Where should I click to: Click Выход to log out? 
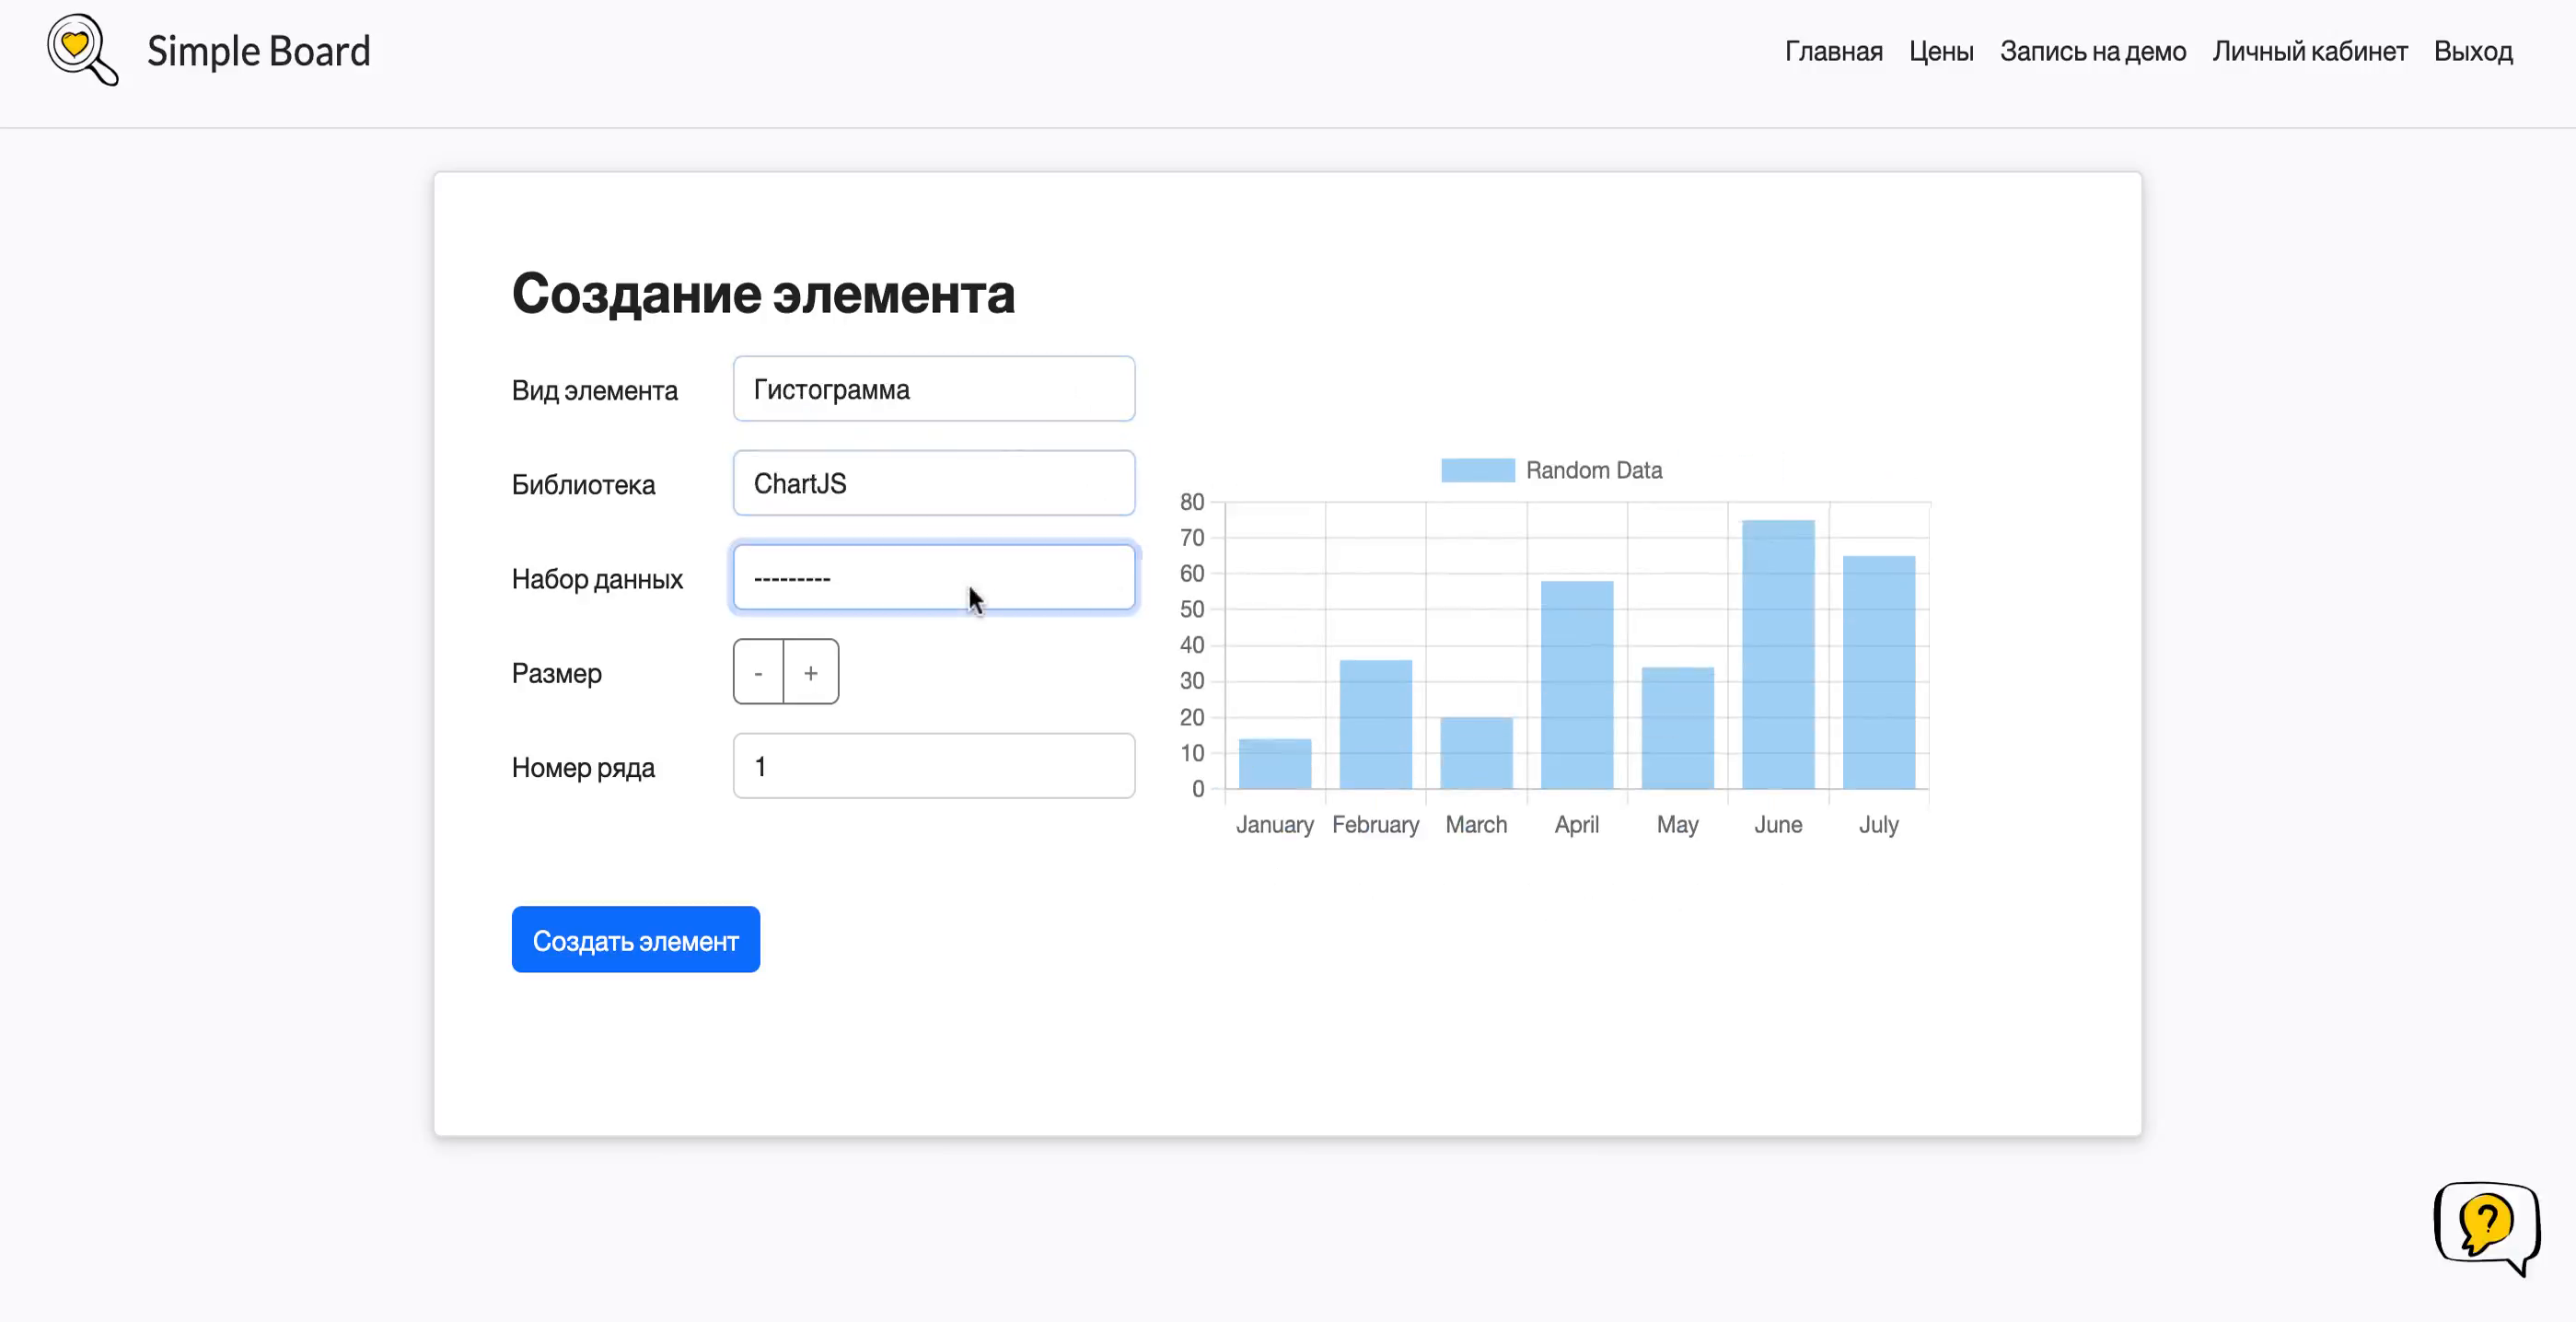(x=2473, y=51)
